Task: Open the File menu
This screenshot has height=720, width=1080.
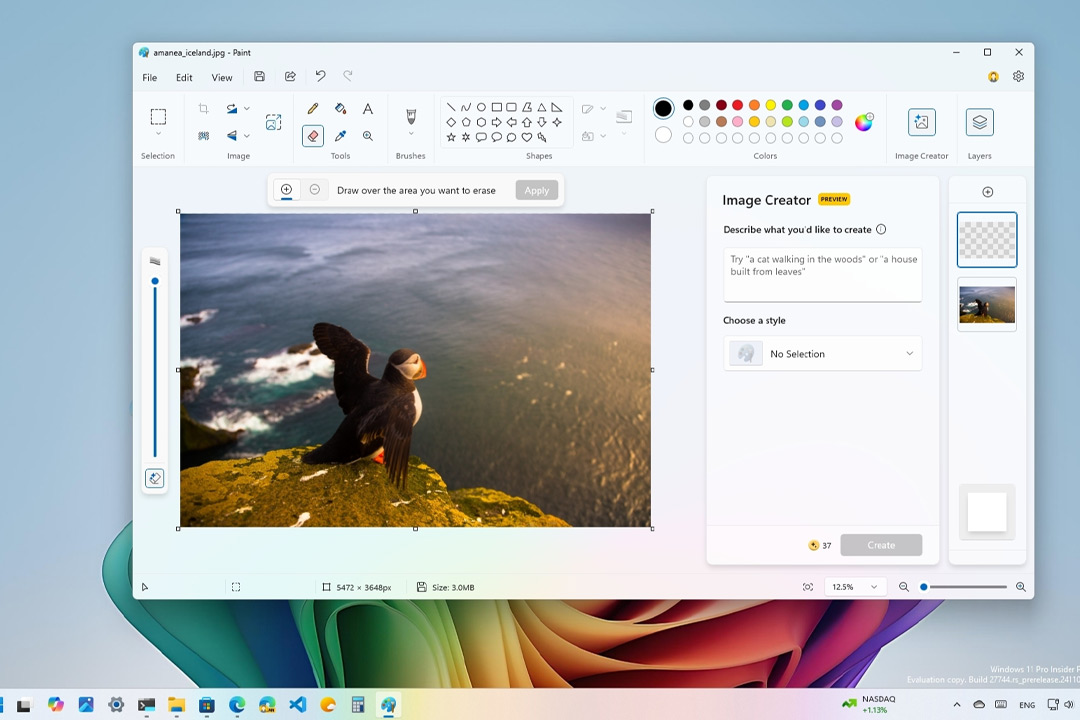Action: [x=149, y=78]
